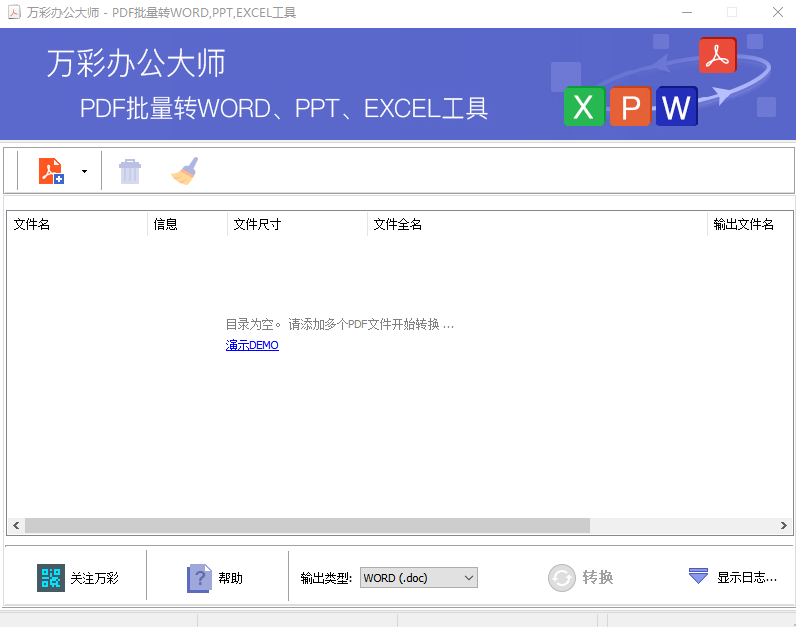796x627 pixels.
Task: Click the title bar app icon
Action: 14,12
